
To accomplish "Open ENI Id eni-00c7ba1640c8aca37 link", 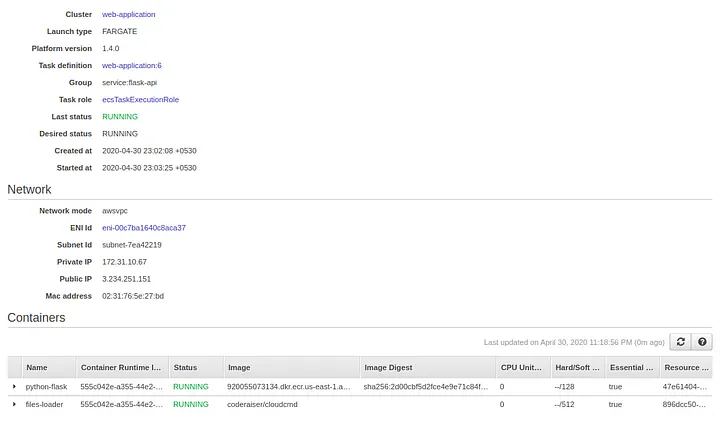I will (144, 228).
